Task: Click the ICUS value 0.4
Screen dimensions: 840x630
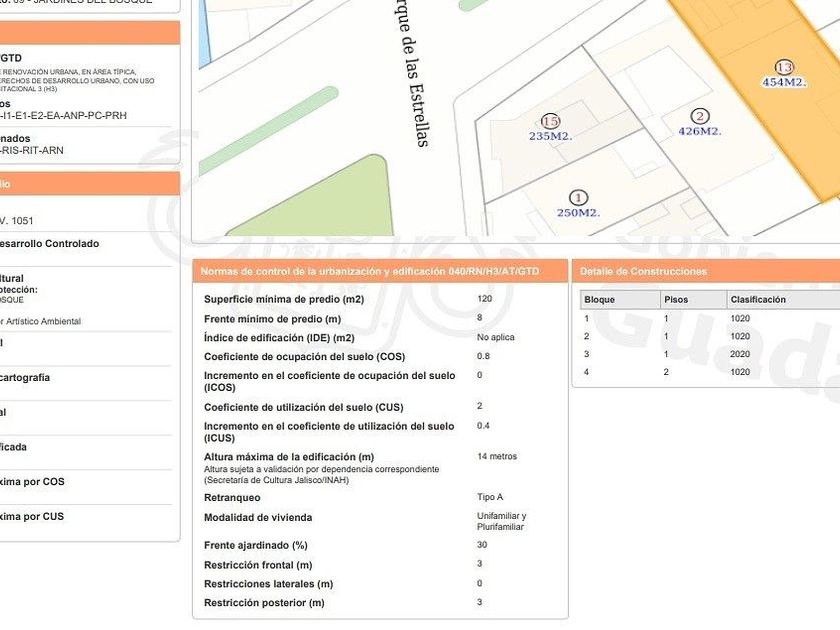Action: pyautogui.click(x=483, y=426)
